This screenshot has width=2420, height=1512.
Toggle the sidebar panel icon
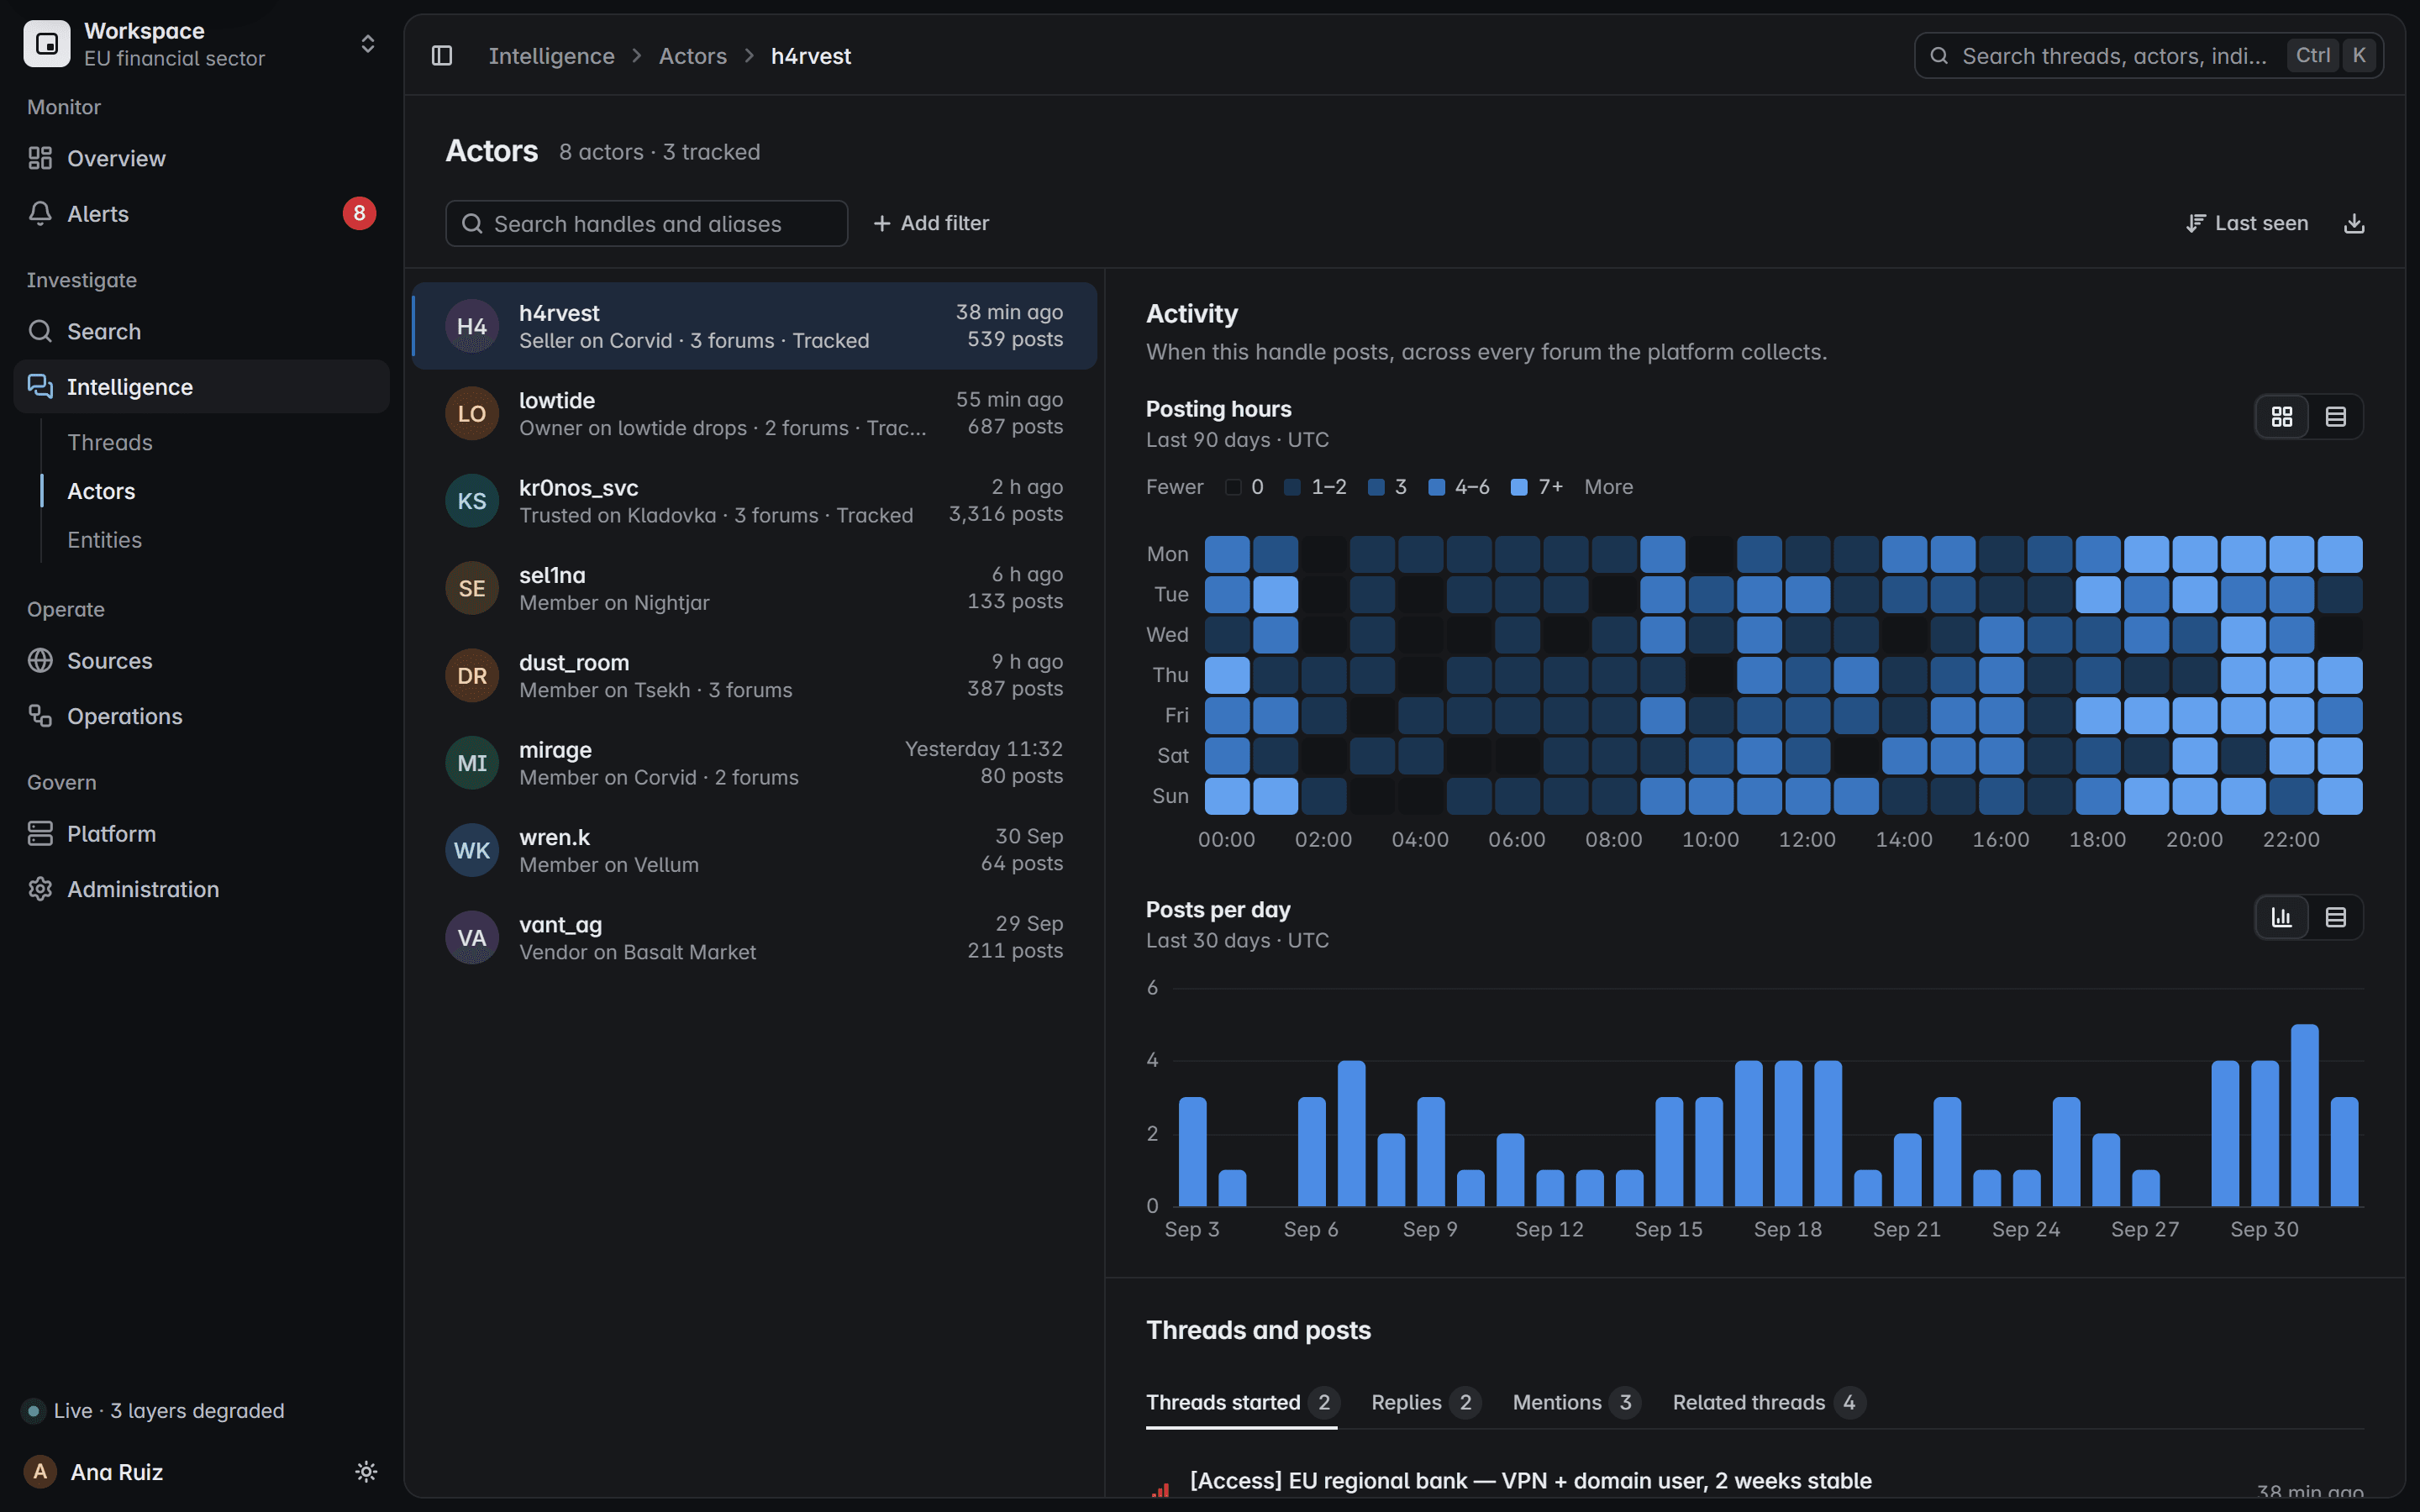pos(442,56)
